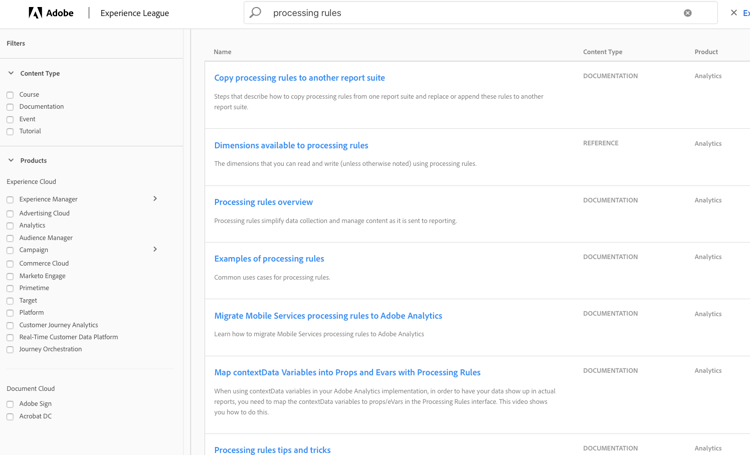Click the REFERENCE content type label
This screenshot has height=455, width=750.
(x=601, y=143)
